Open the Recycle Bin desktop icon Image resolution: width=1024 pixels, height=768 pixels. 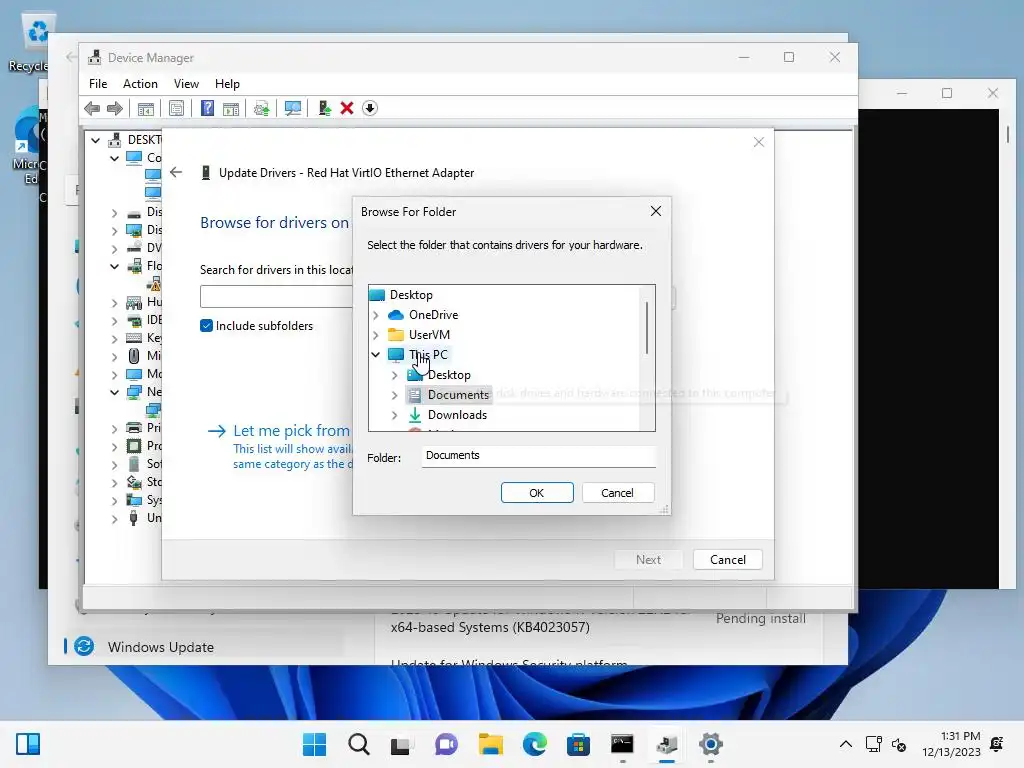(29, 43)
